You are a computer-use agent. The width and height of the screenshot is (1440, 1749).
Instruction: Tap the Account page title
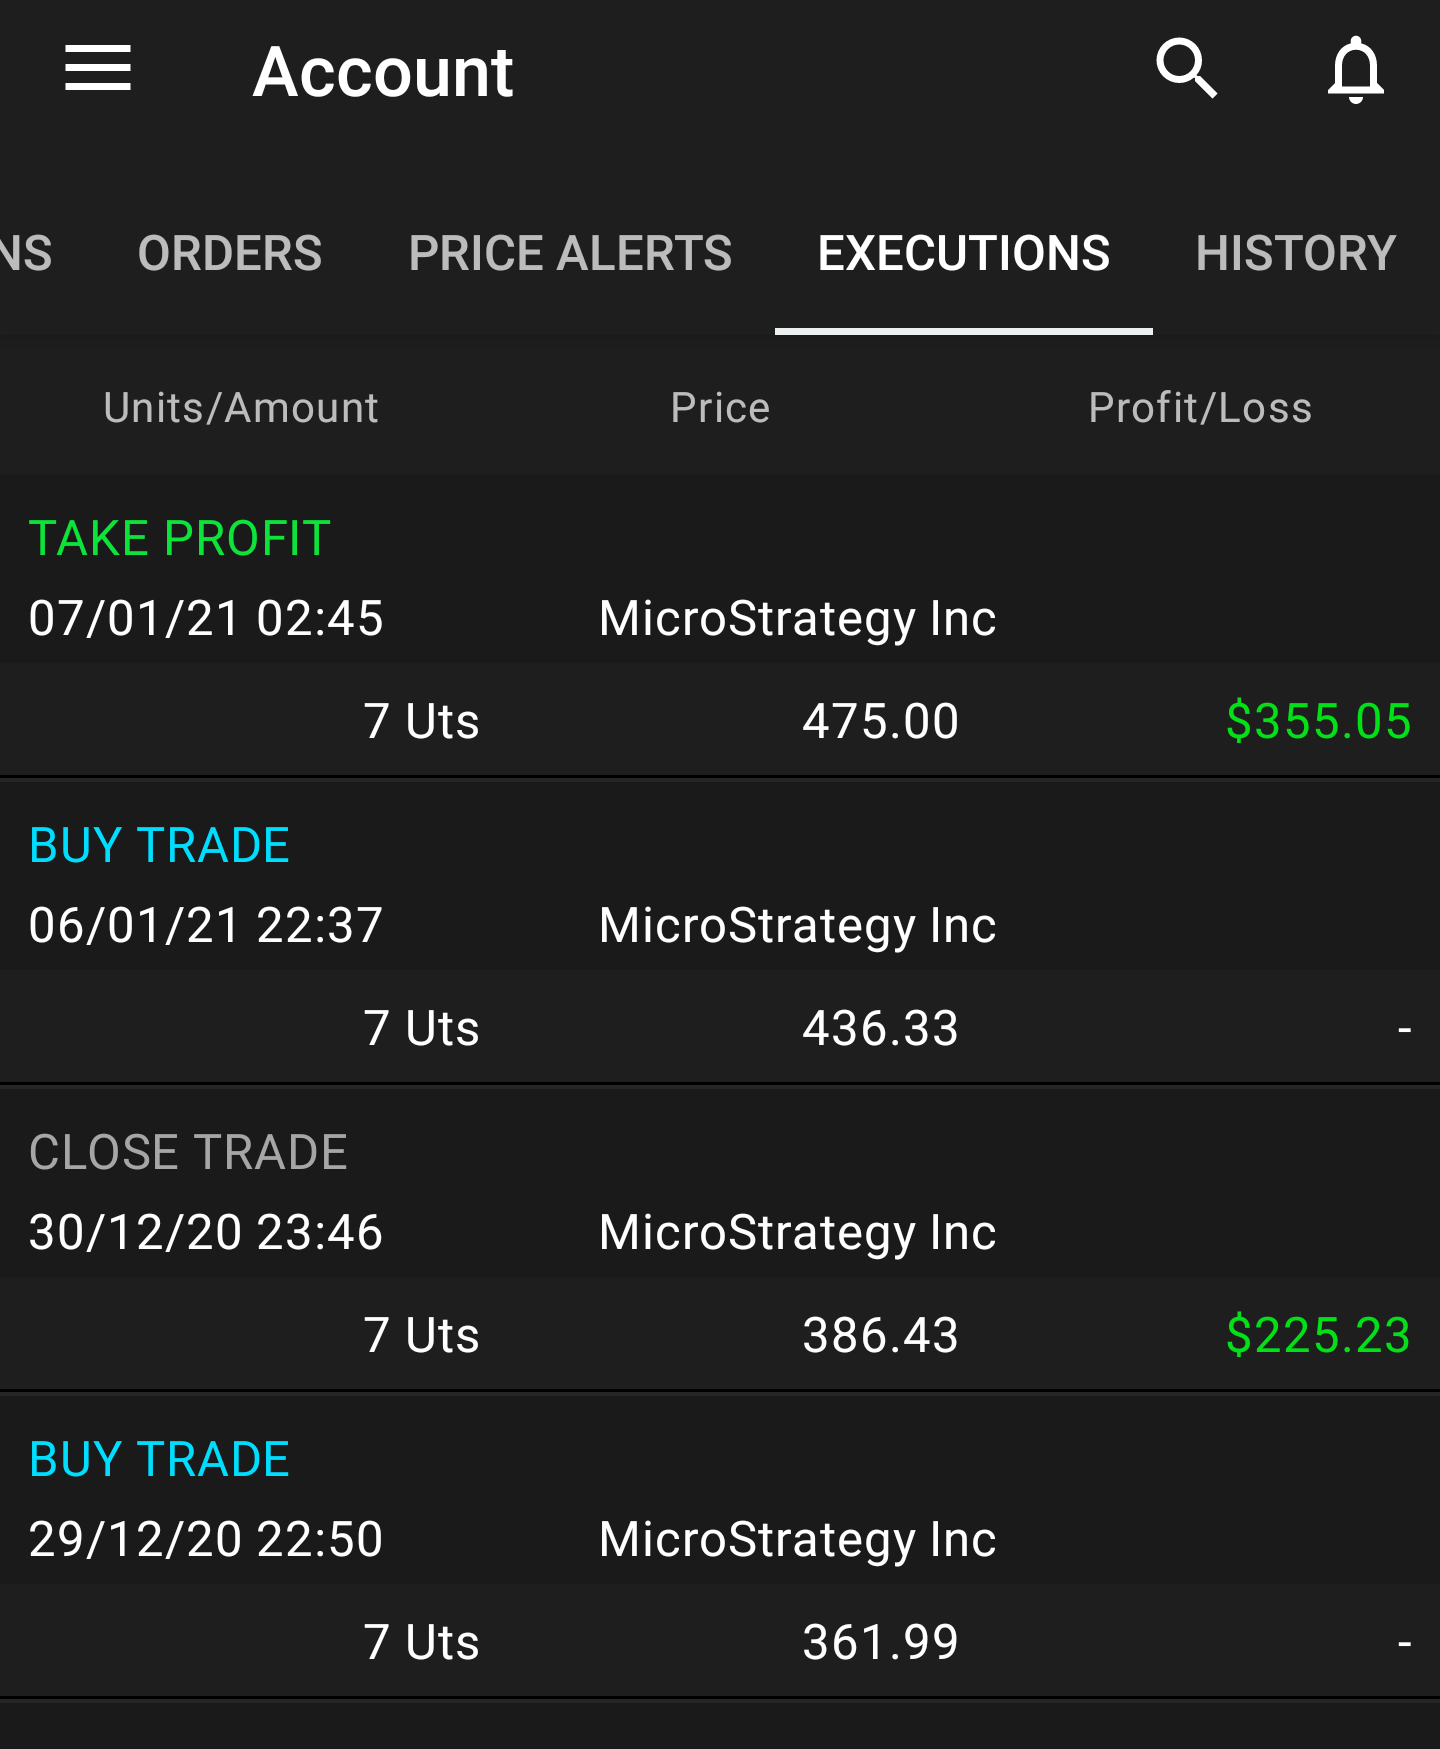tap(383, 72)
